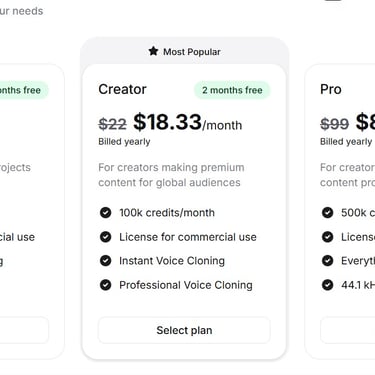Click Pro plan License checkmark icon
Screen dimensions: 375x375
pyautogui.click(x=327, y=237)
